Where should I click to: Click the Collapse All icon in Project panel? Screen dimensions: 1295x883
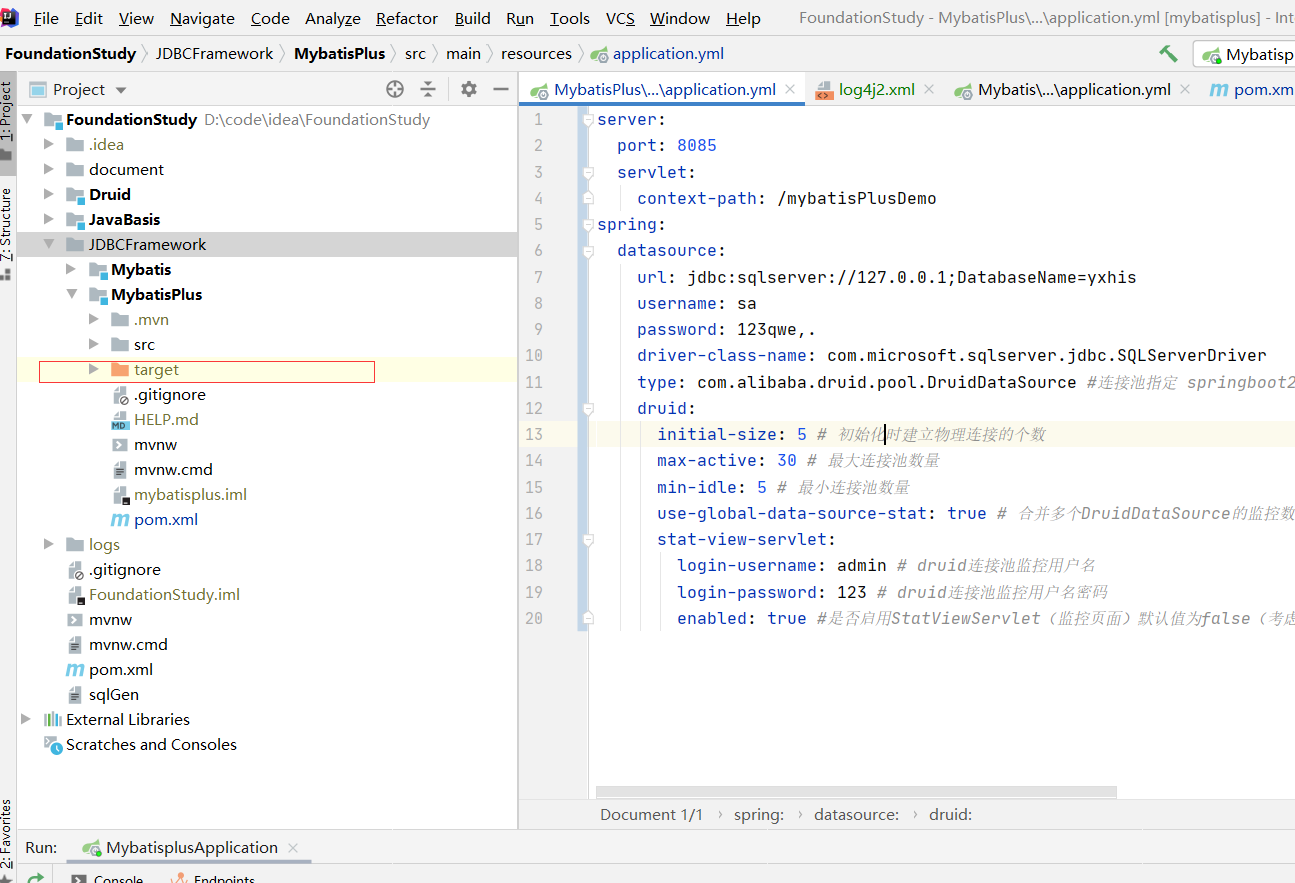428,89
